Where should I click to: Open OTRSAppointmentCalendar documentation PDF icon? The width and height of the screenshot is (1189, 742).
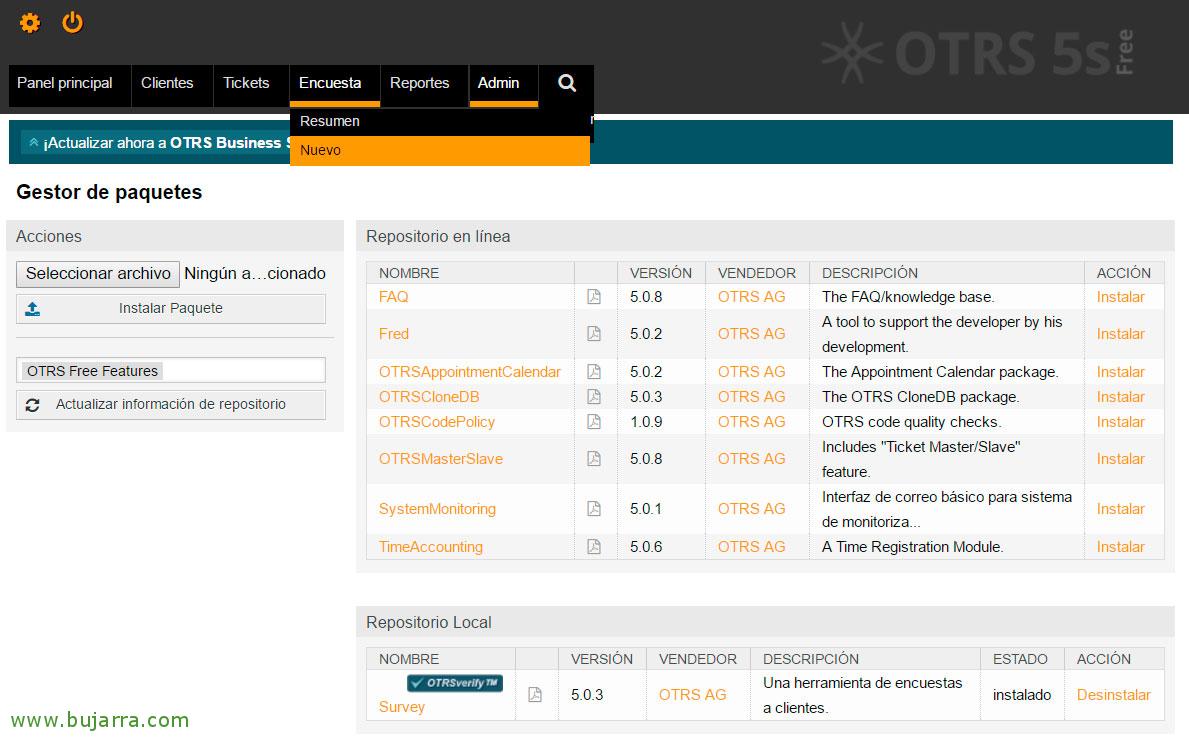[594, 372]
